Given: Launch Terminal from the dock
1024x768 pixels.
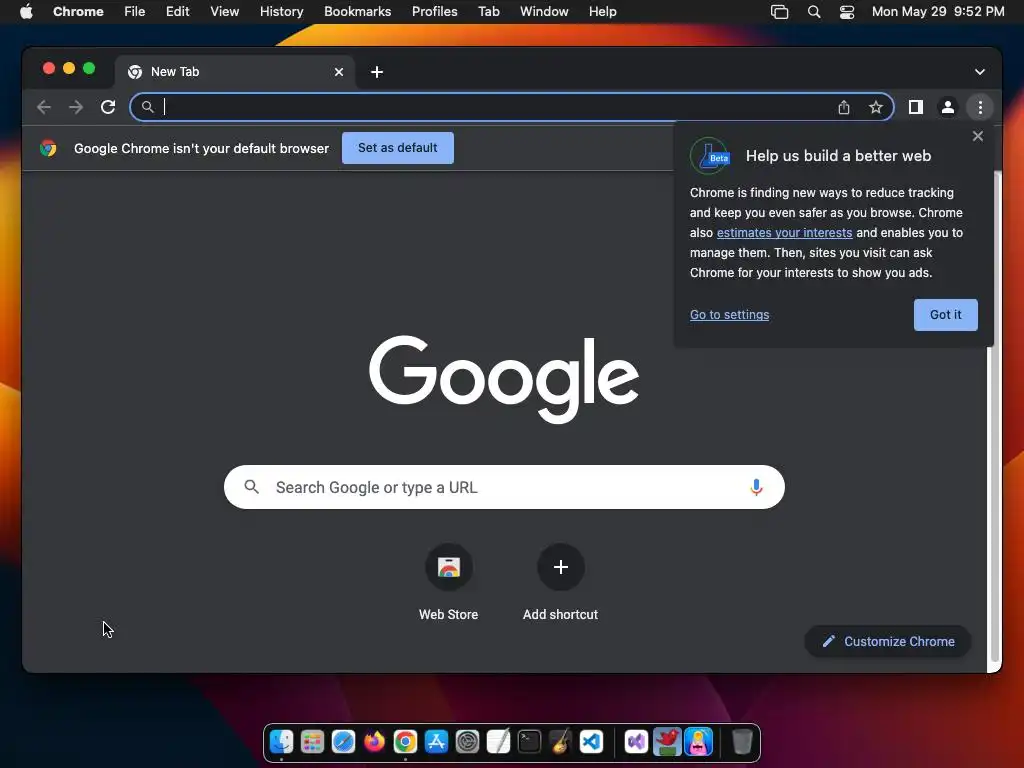Looking at the screenshot, I should [530, 742].
